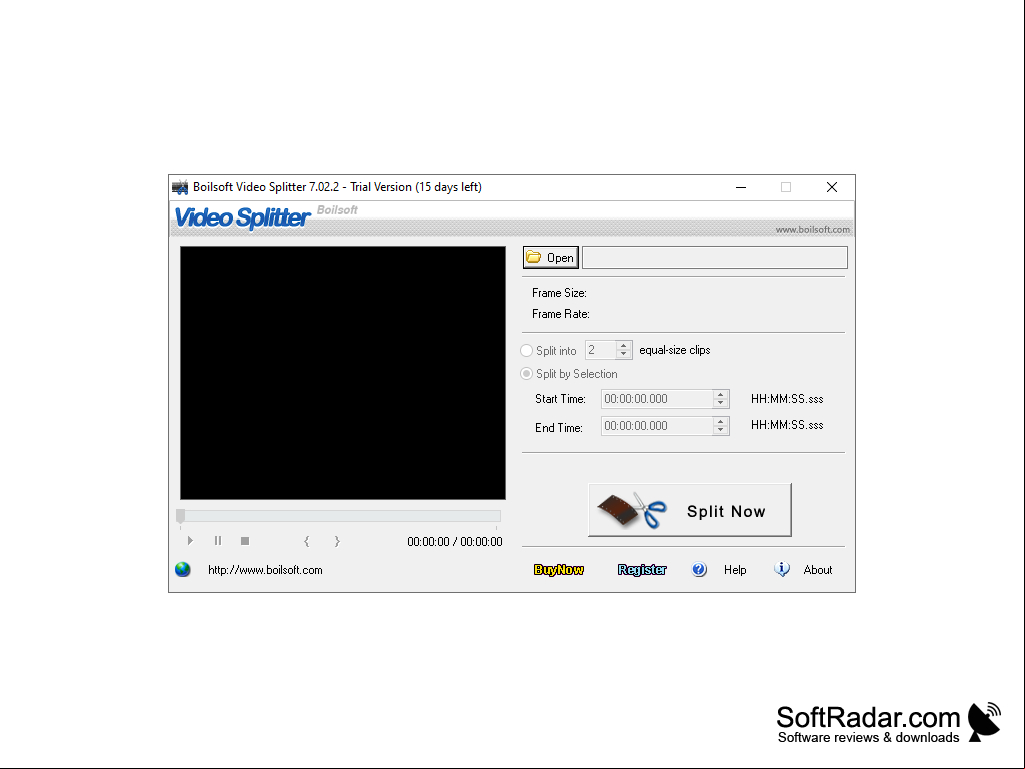The width and height of the screenshot is (1025, 769).
Task: Click the black video preview area
Action: (x=343, y=373)
